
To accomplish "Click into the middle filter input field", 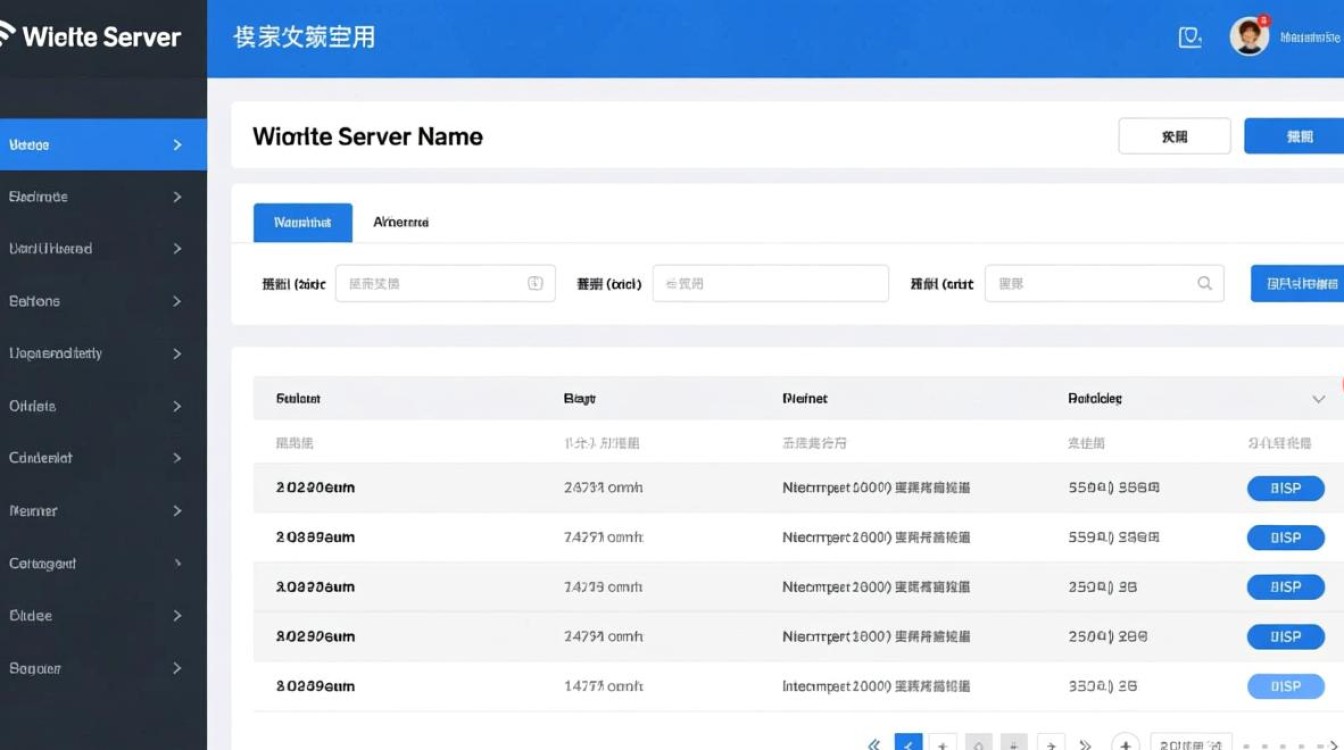I will 770,284.
